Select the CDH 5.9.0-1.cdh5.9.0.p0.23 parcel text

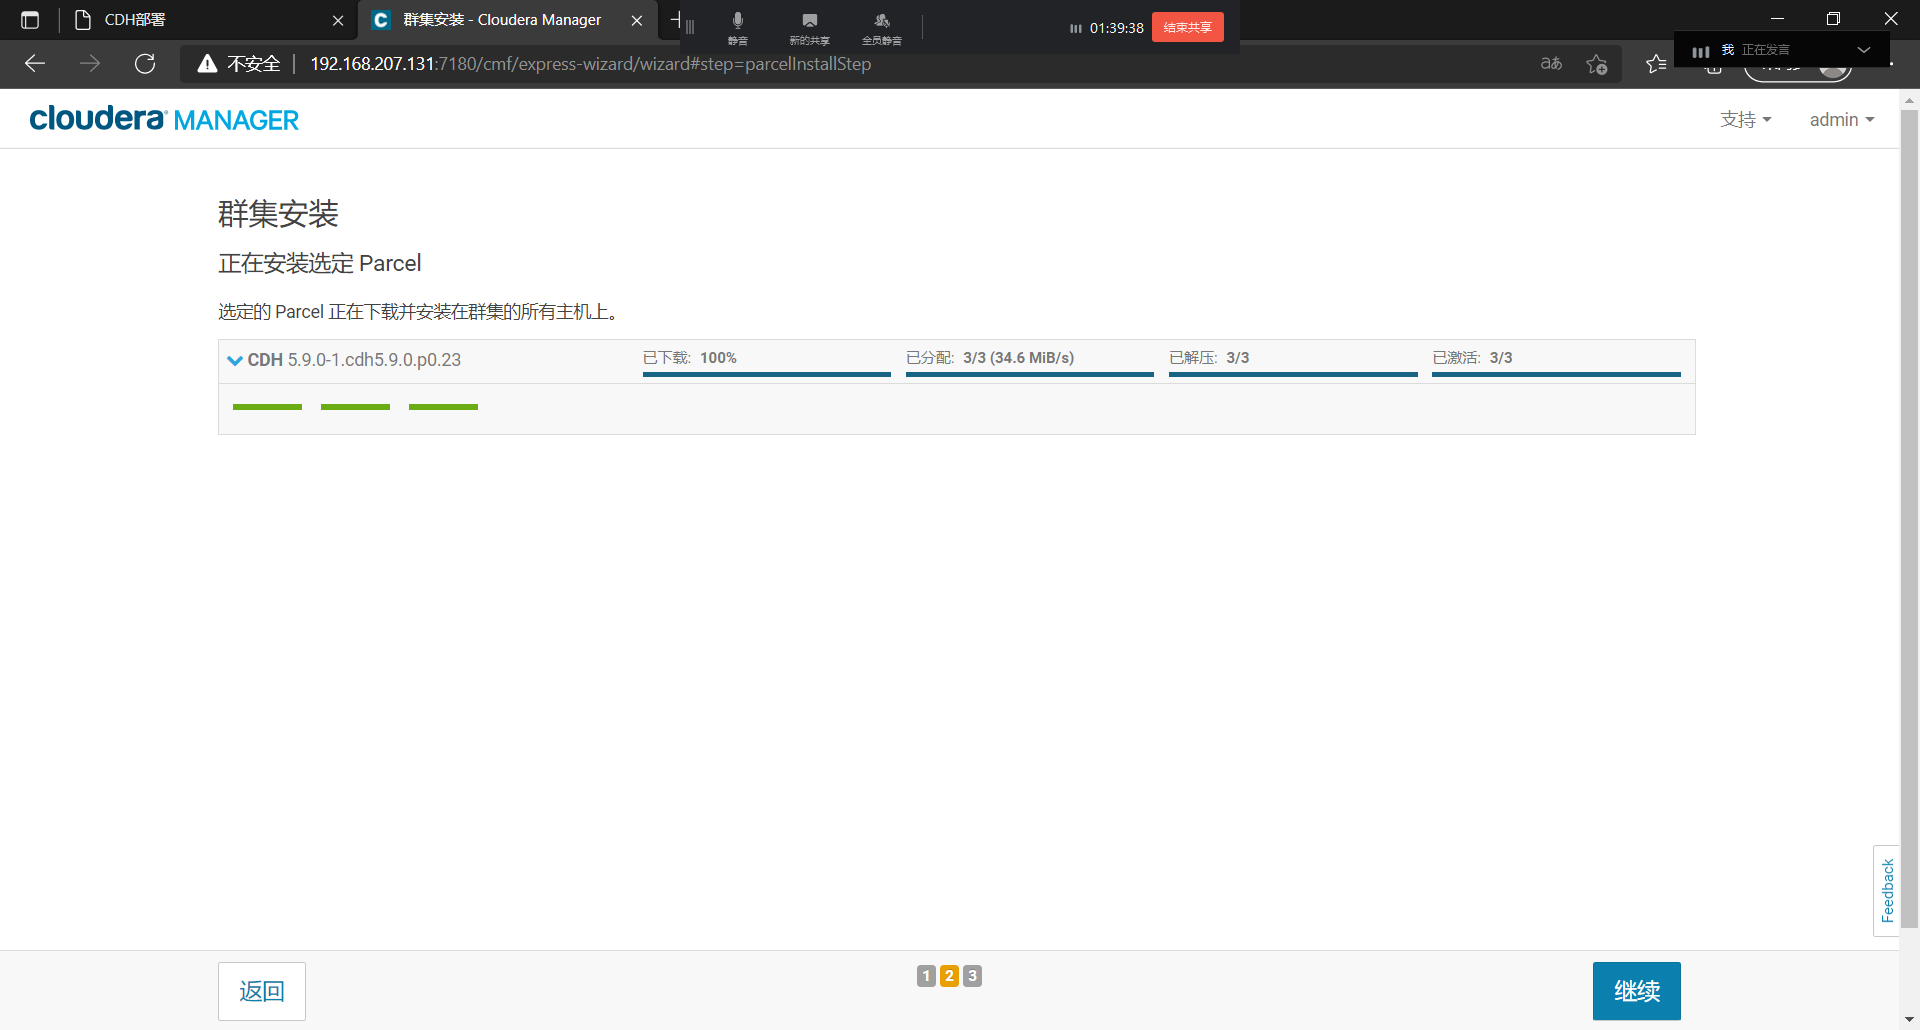[x=354, y=360]
